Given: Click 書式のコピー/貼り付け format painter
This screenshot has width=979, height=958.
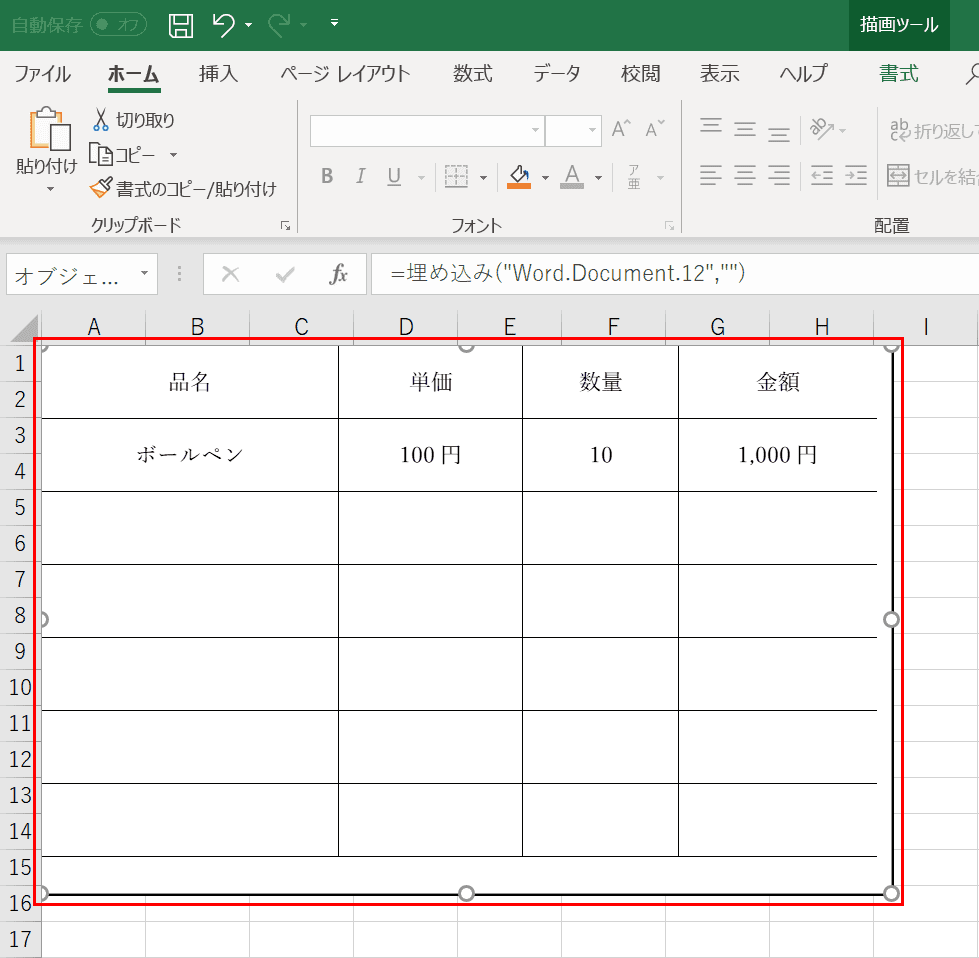Looking at the screenshot, I should [x=183, y=189].
